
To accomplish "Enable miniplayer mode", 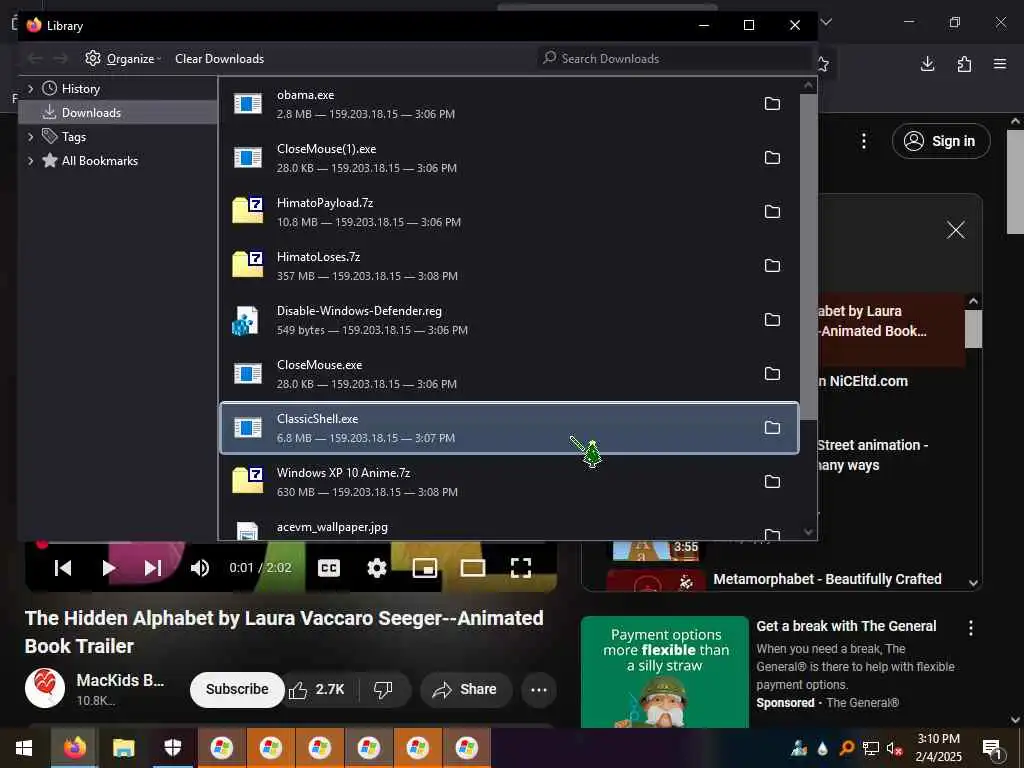I will click(425, 568).
